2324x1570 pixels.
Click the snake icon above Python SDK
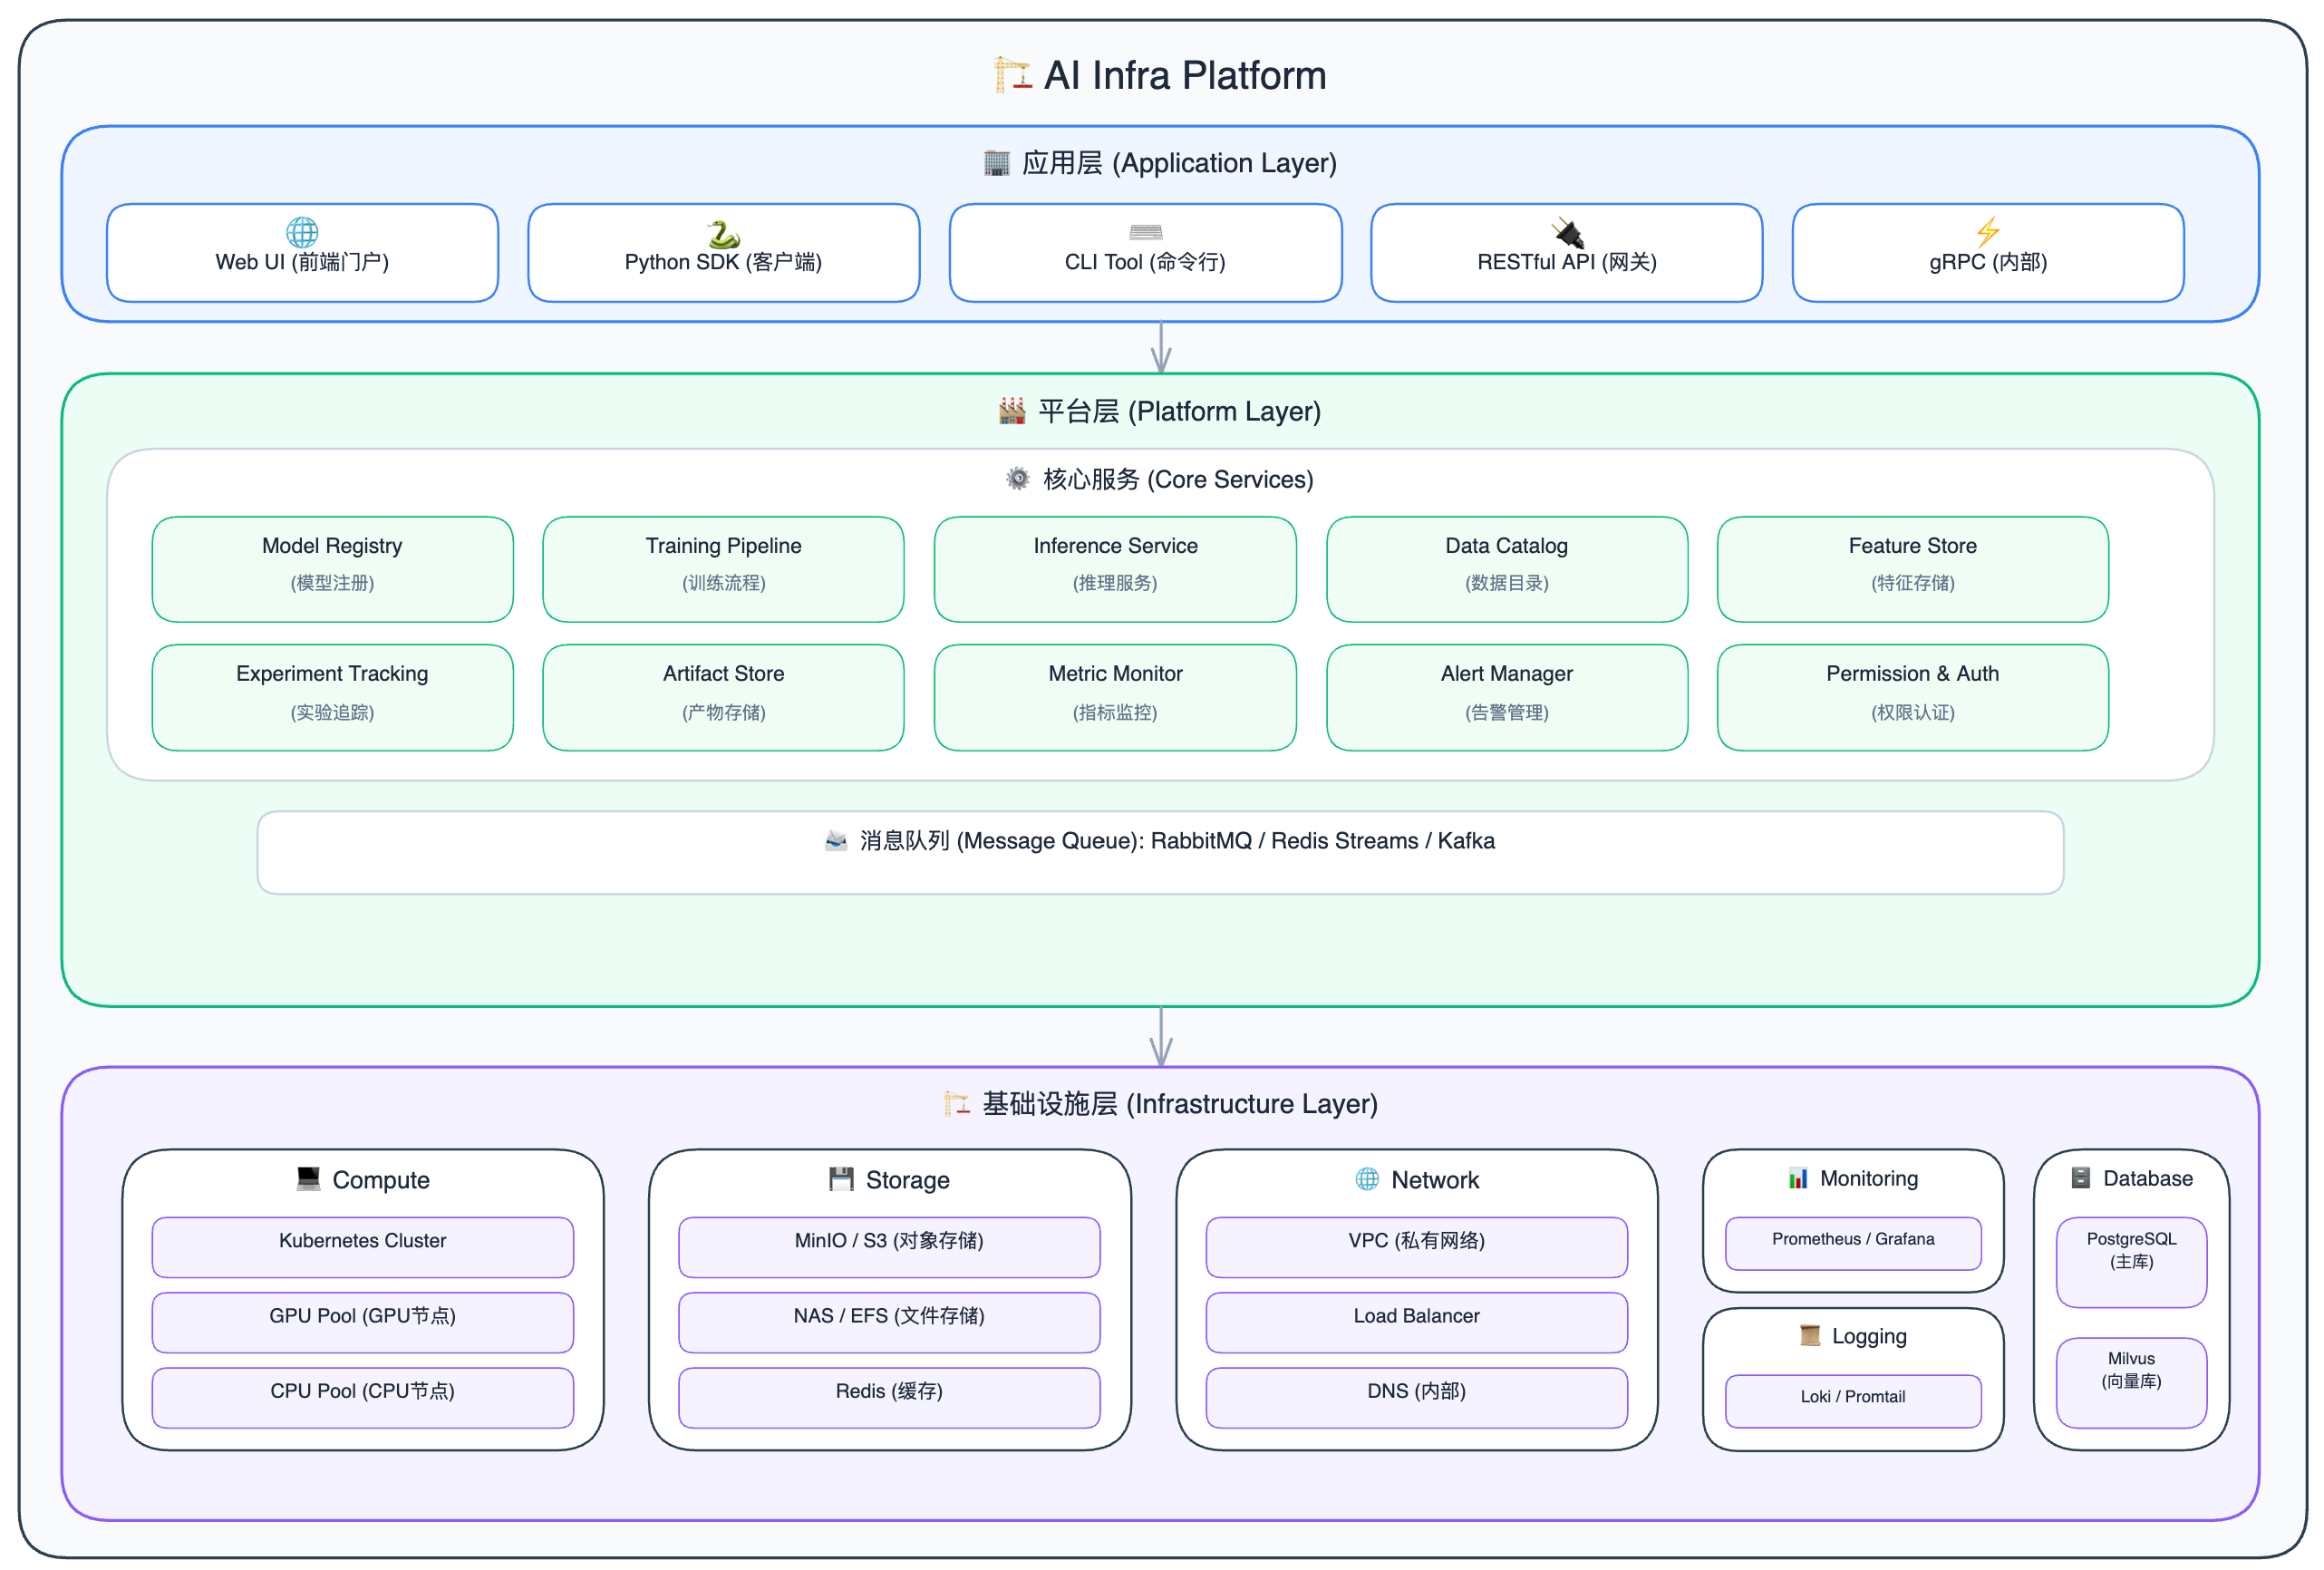[723, 234]
